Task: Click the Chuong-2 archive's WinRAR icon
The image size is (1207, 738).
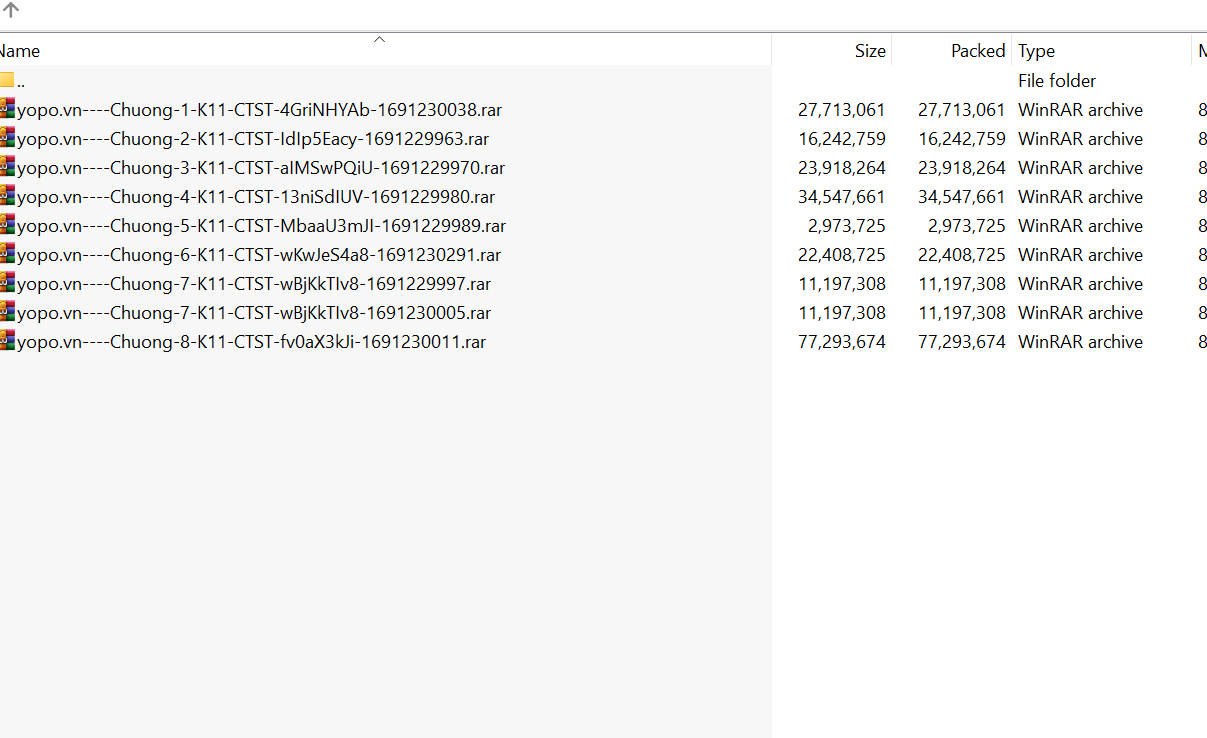Action: (8, 138)
